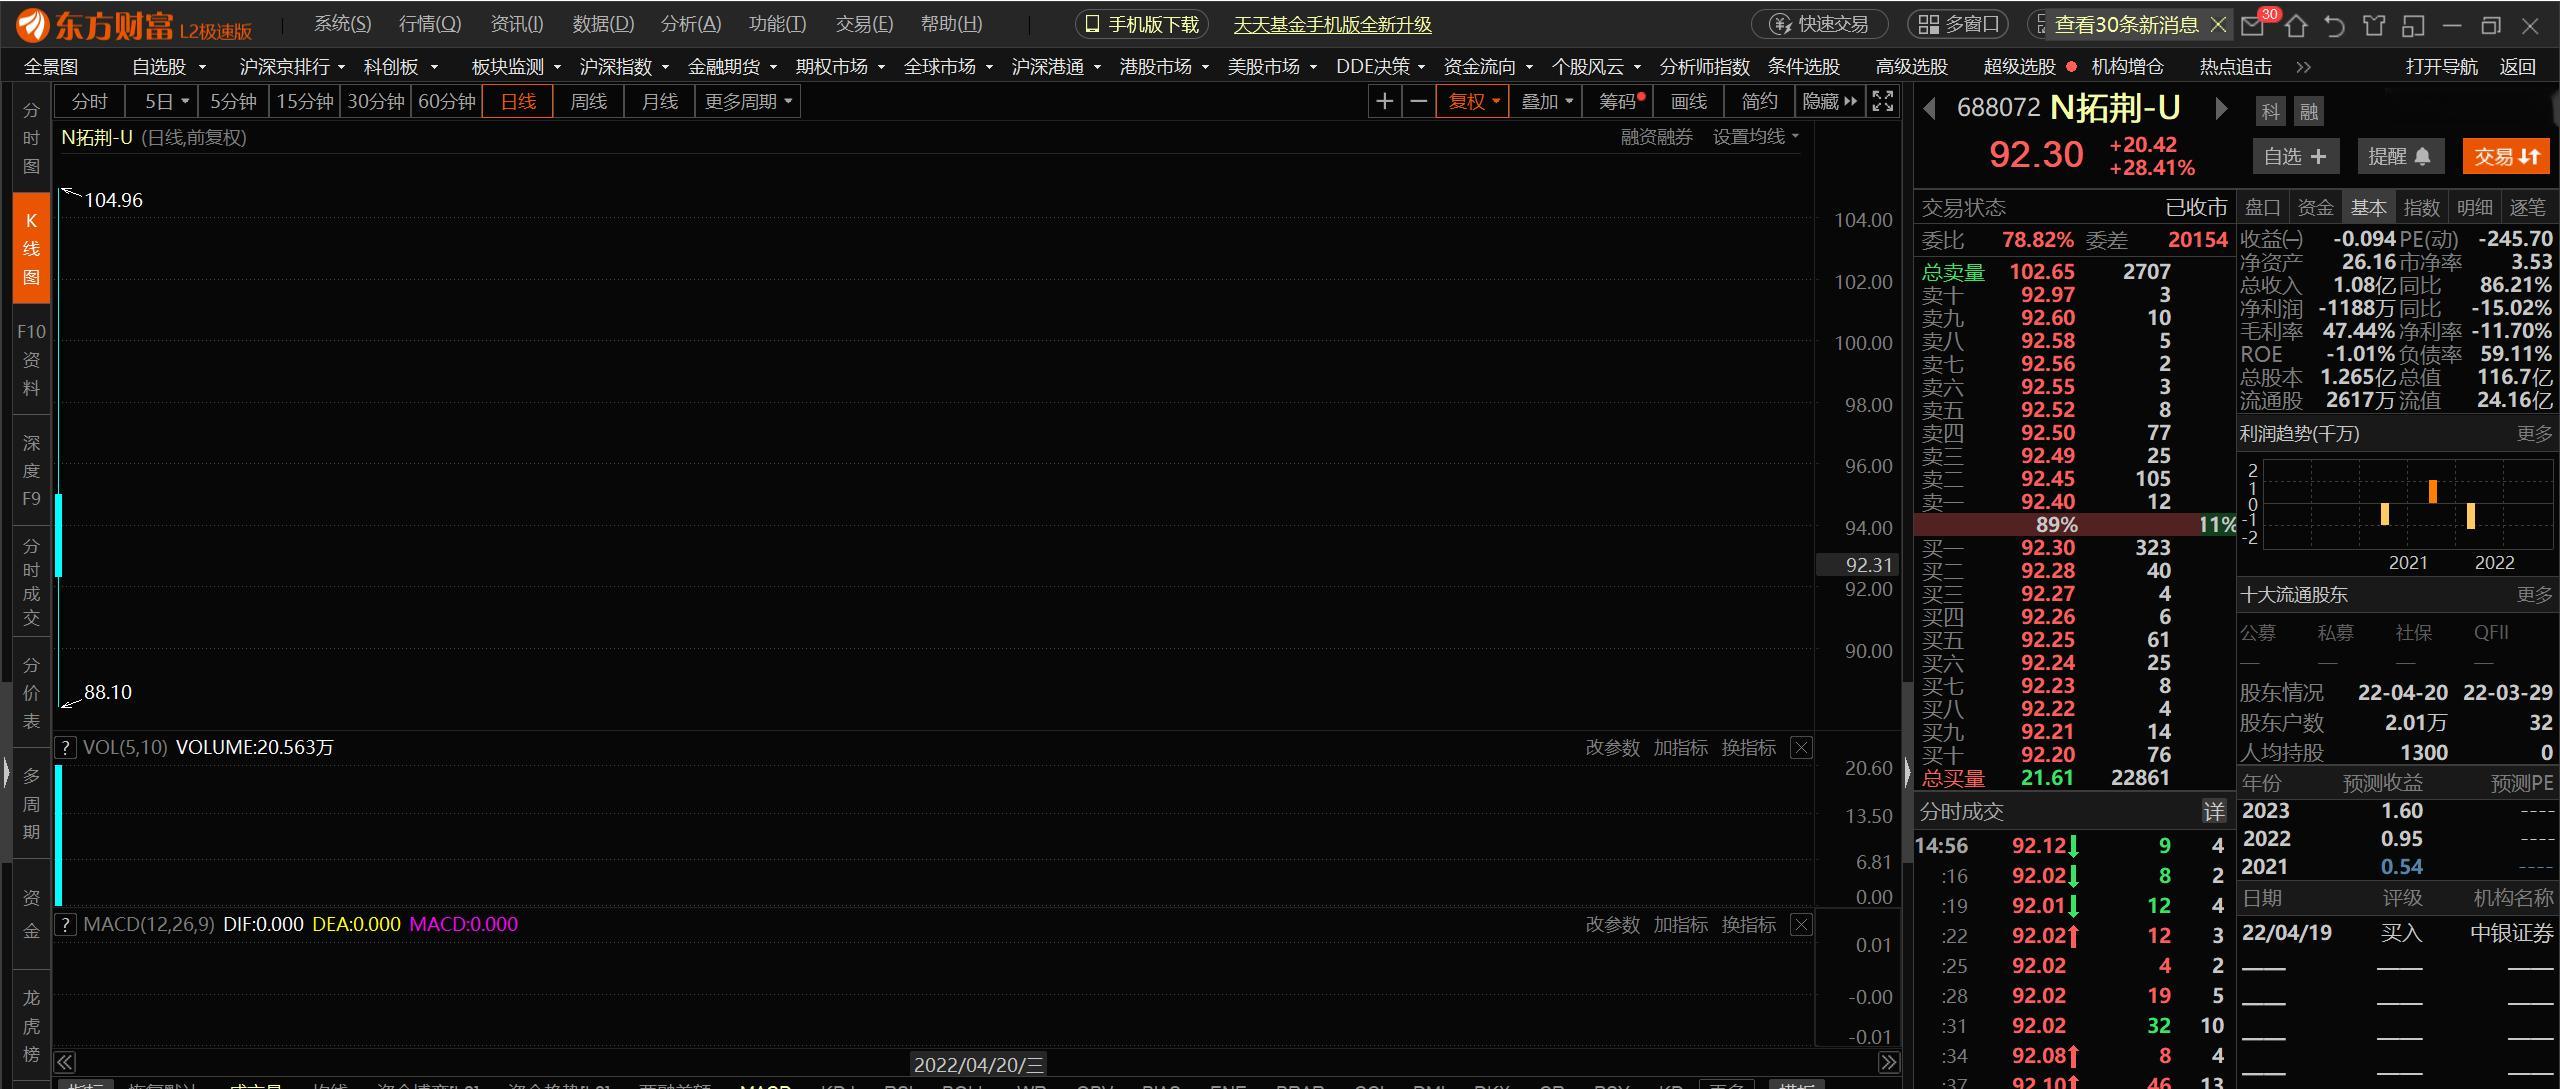Image resolution: width=2560 pixels, height=1089 pixels.
Task: Download the mobile version via 手机版下载
Action: (x=1141, y=24)
